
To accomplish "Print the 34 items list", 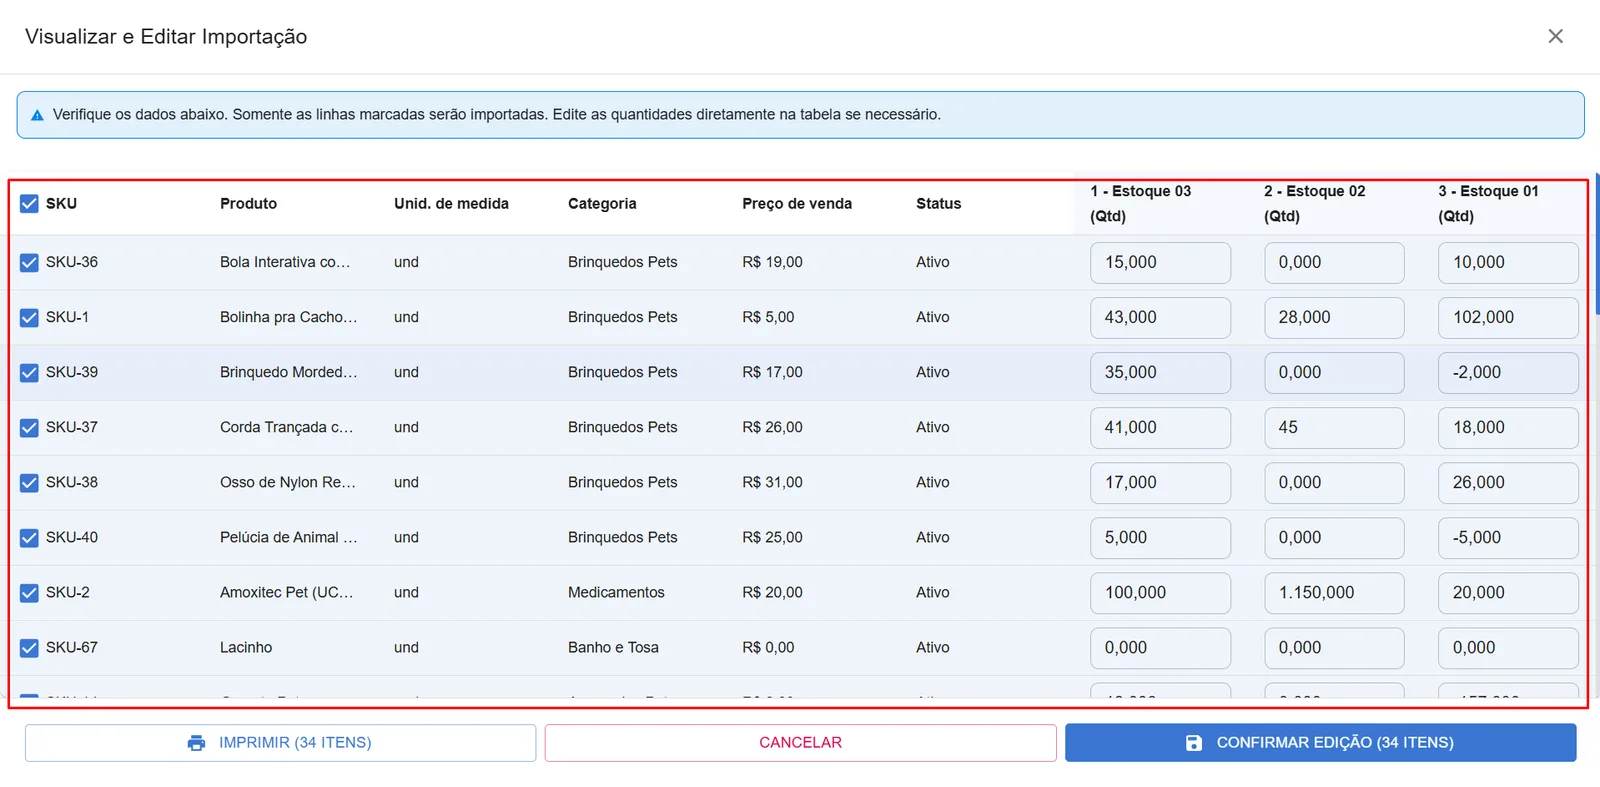I will [x=280, y=743].
